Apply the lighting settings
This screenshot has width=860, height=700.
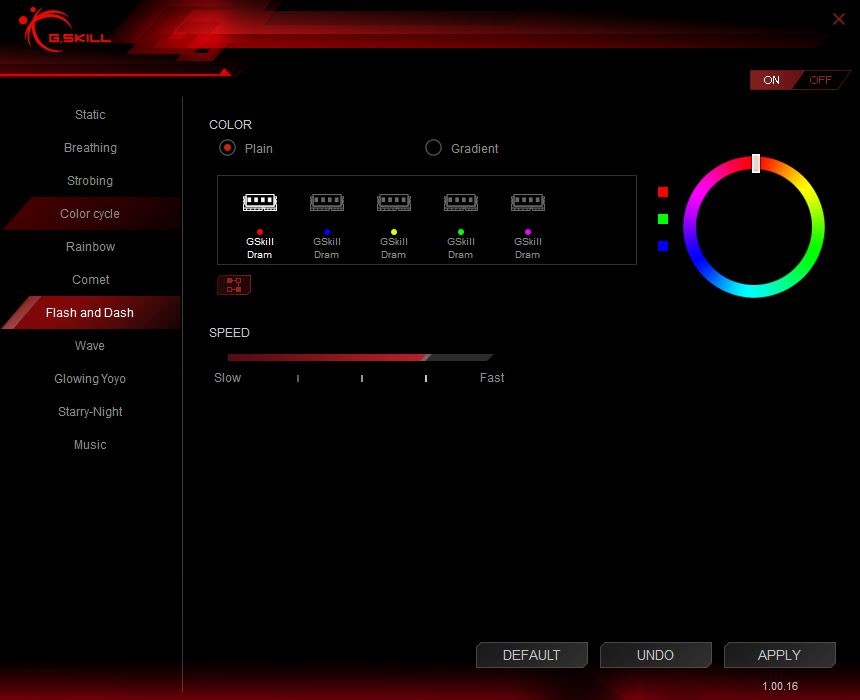tap(779, 655)
